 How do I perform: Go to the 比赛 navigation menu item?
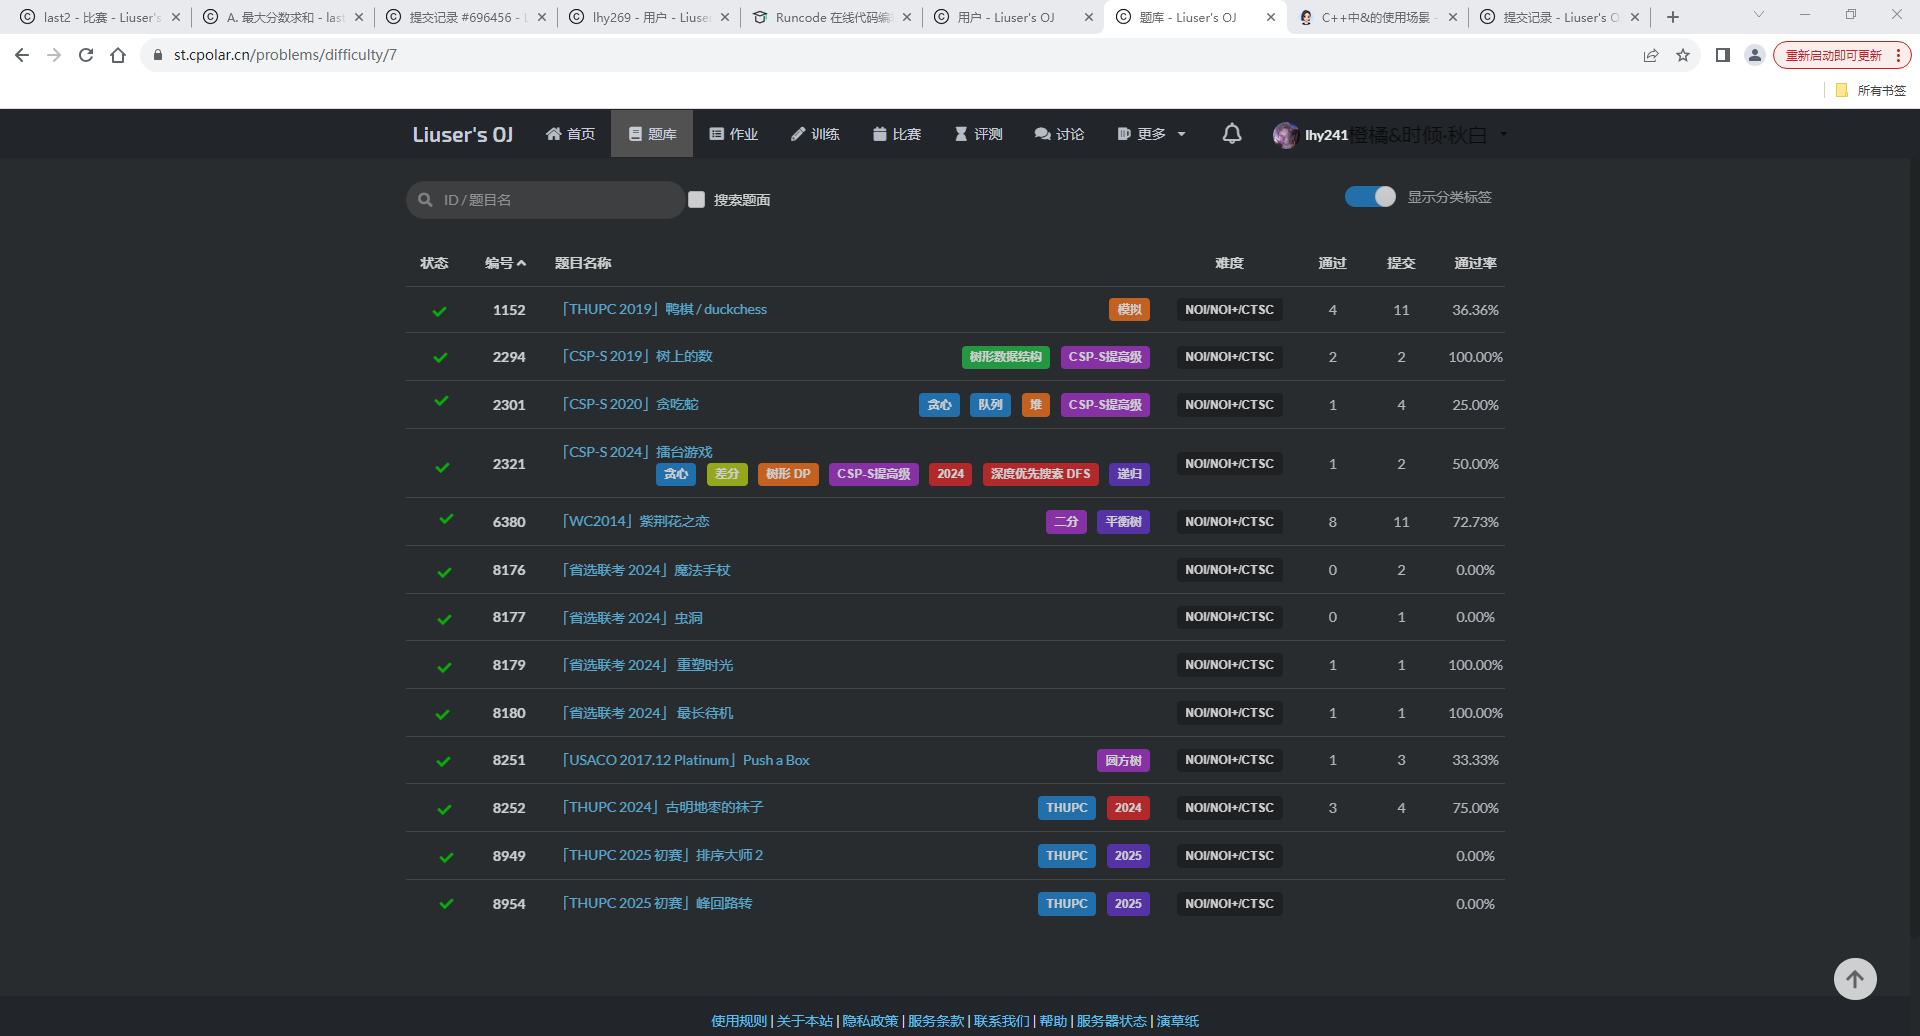pos(897,134)
